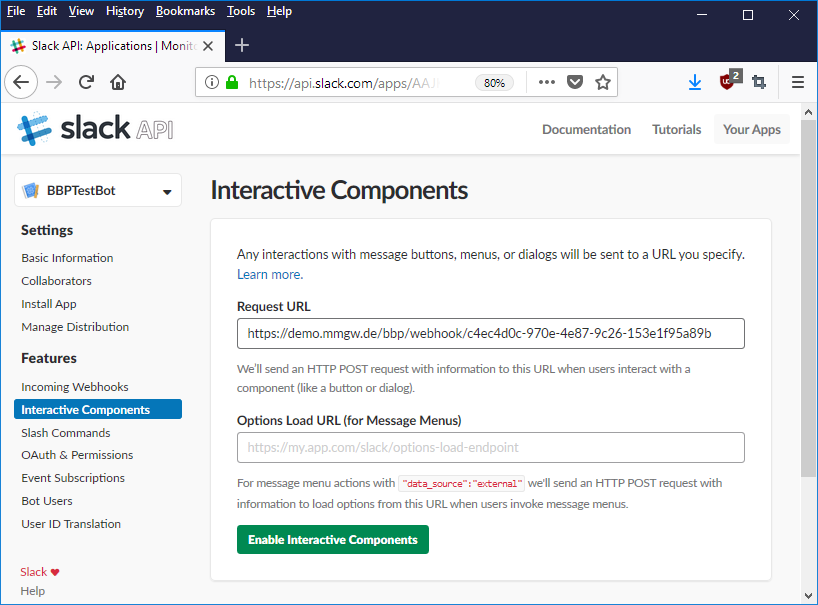818x605 pixels.
Task: Bookmark this page with the star
Action: coord(603,82)
